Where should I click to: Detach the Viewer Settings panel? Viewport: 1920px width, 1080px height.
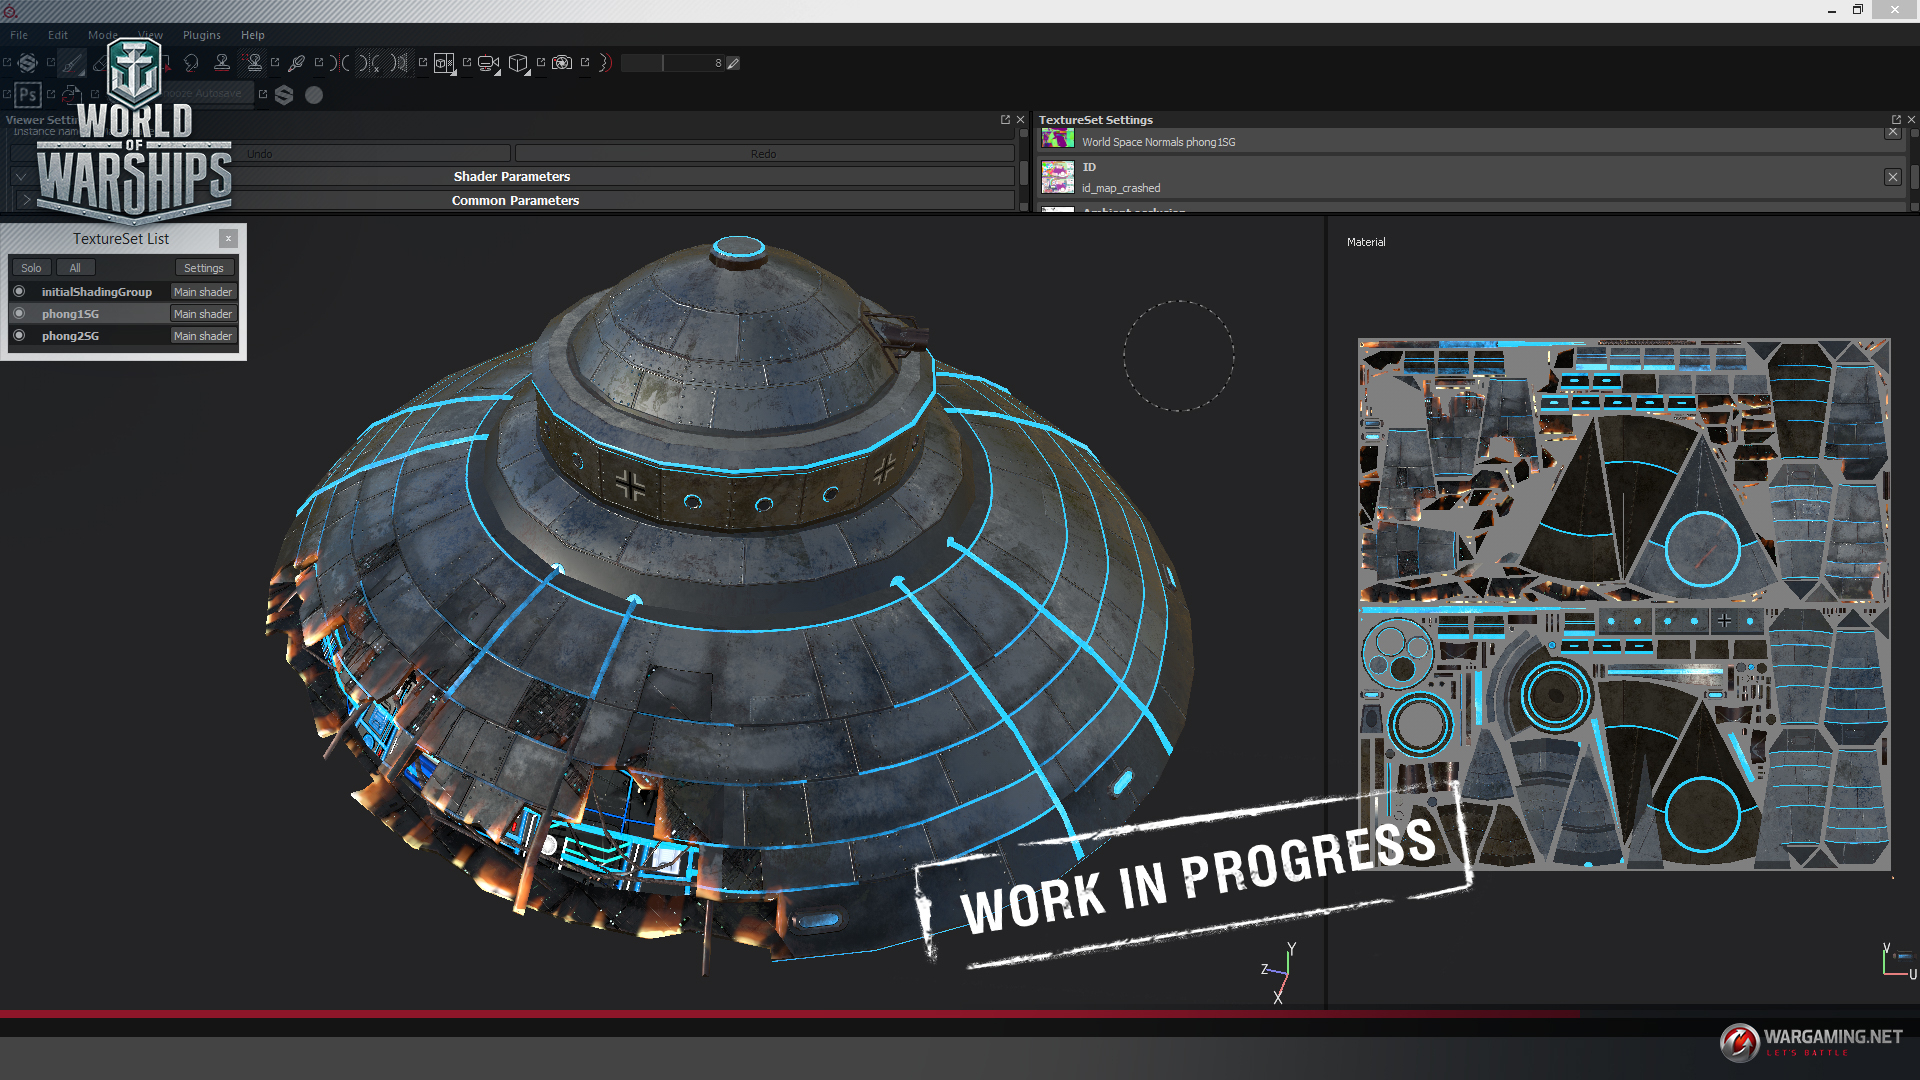click(1005, 119)
